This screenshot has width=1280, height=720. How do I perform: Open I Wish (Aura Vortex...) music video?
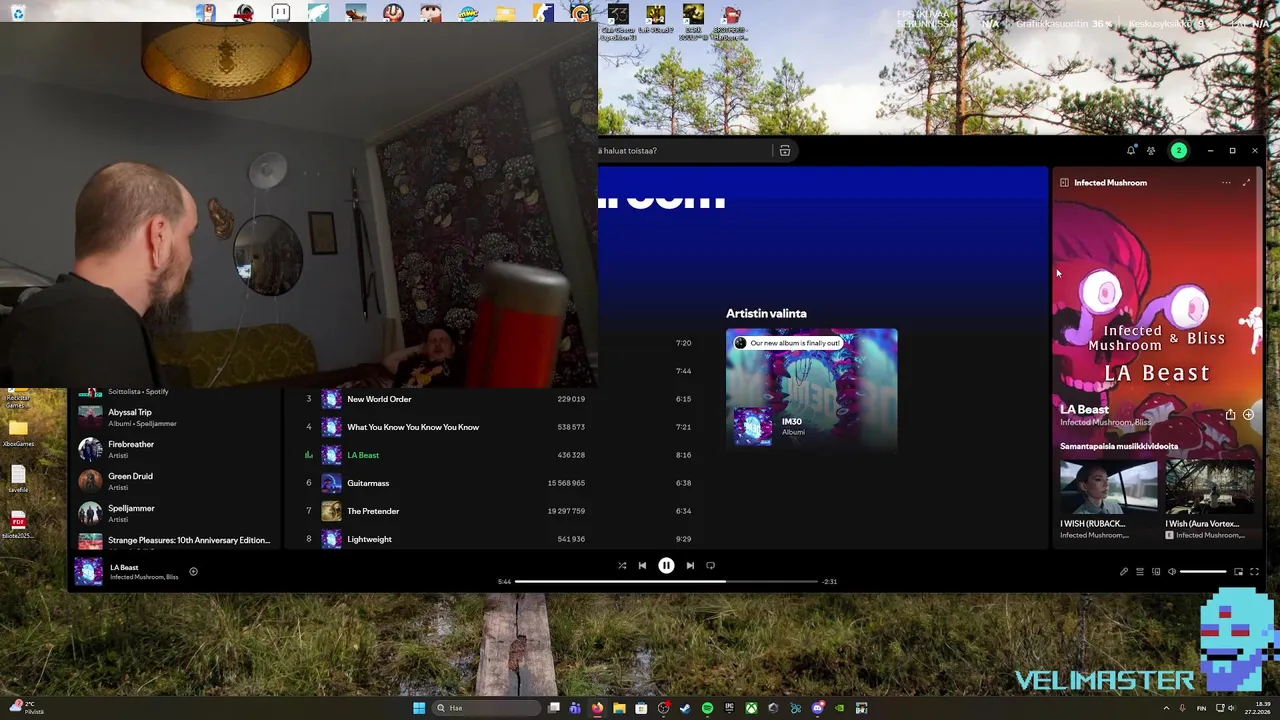1210,500
